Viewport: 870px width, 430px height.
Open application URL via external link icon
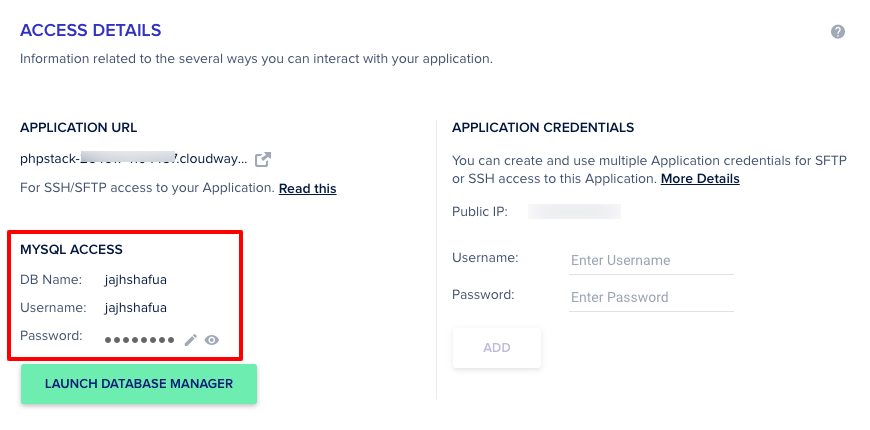263,159
